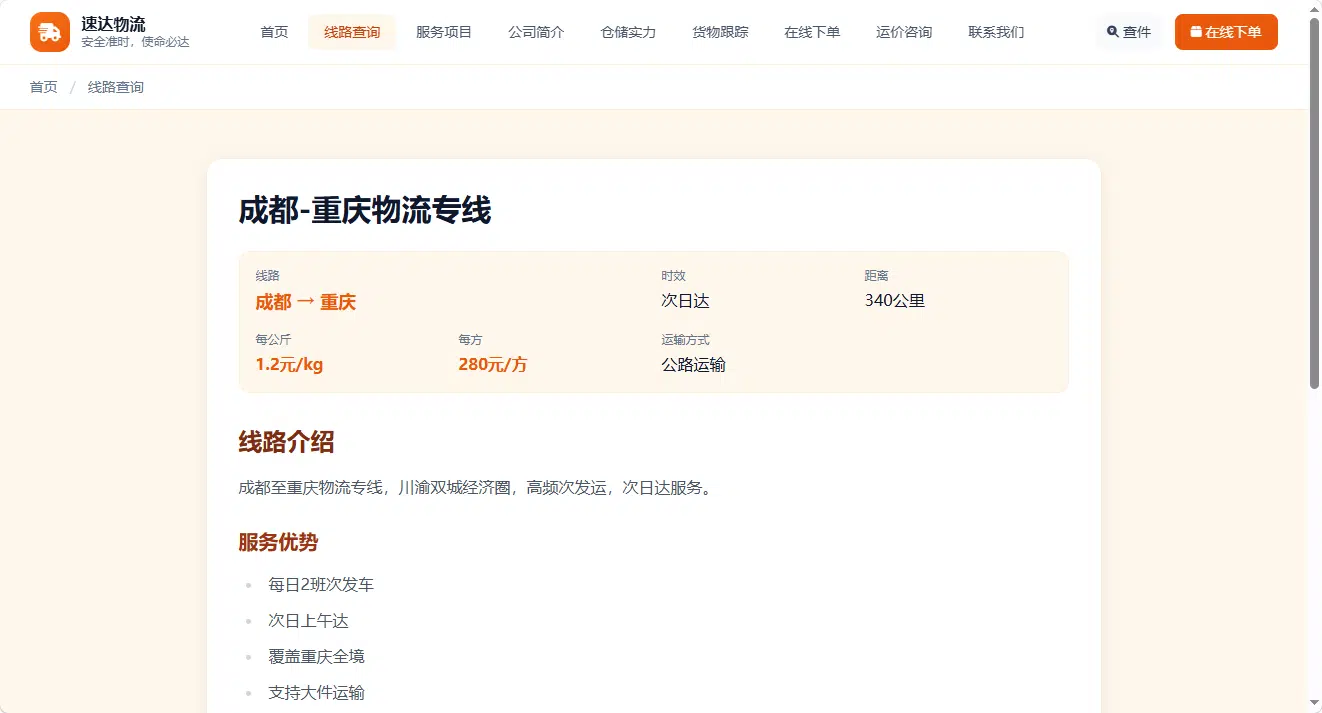Open the 首页 navigation menu item

pyautogui.click(x=274, y=32)
